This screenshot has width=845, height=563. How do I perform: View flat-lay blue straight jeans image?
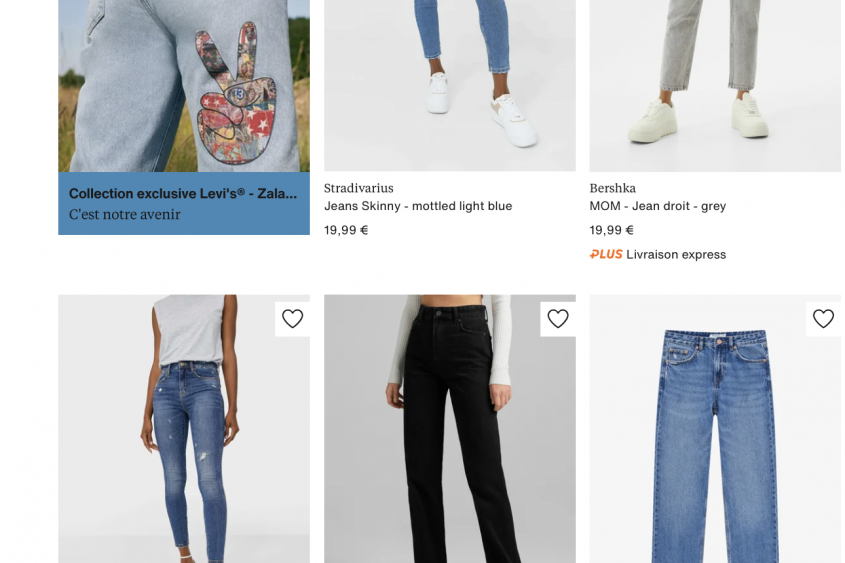[x=715, y=429]
